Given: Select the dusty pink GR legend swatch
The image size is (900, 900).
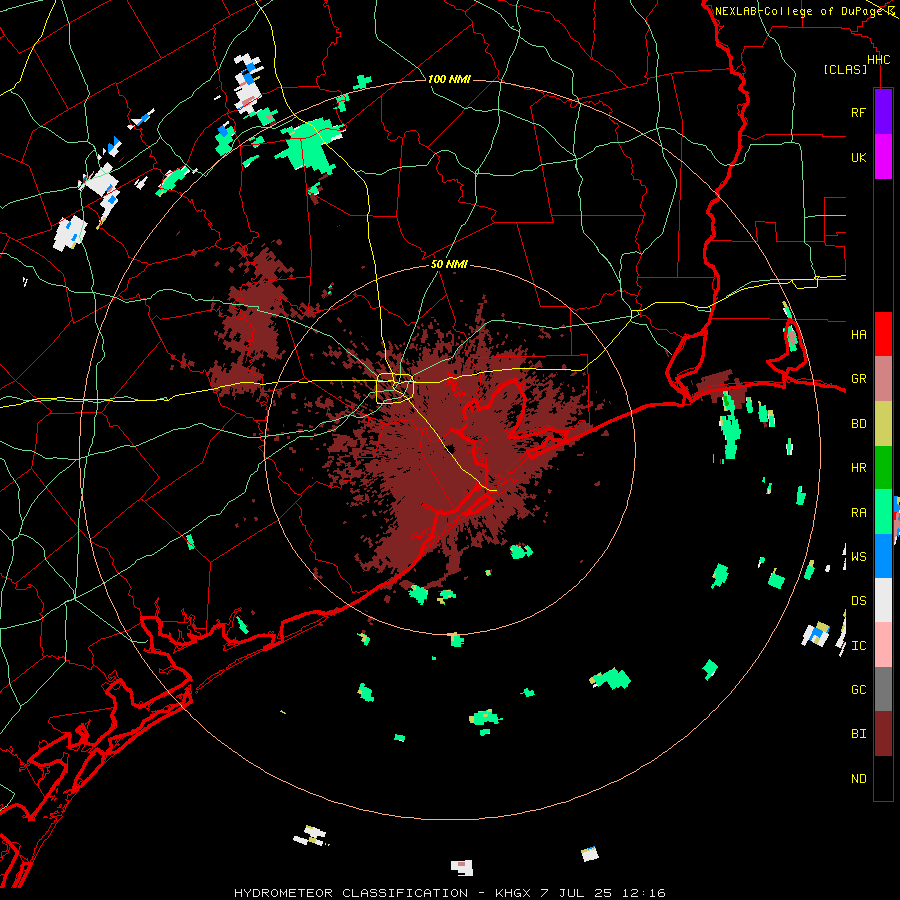Looking at the screenshot, I should tap(883, 379).
